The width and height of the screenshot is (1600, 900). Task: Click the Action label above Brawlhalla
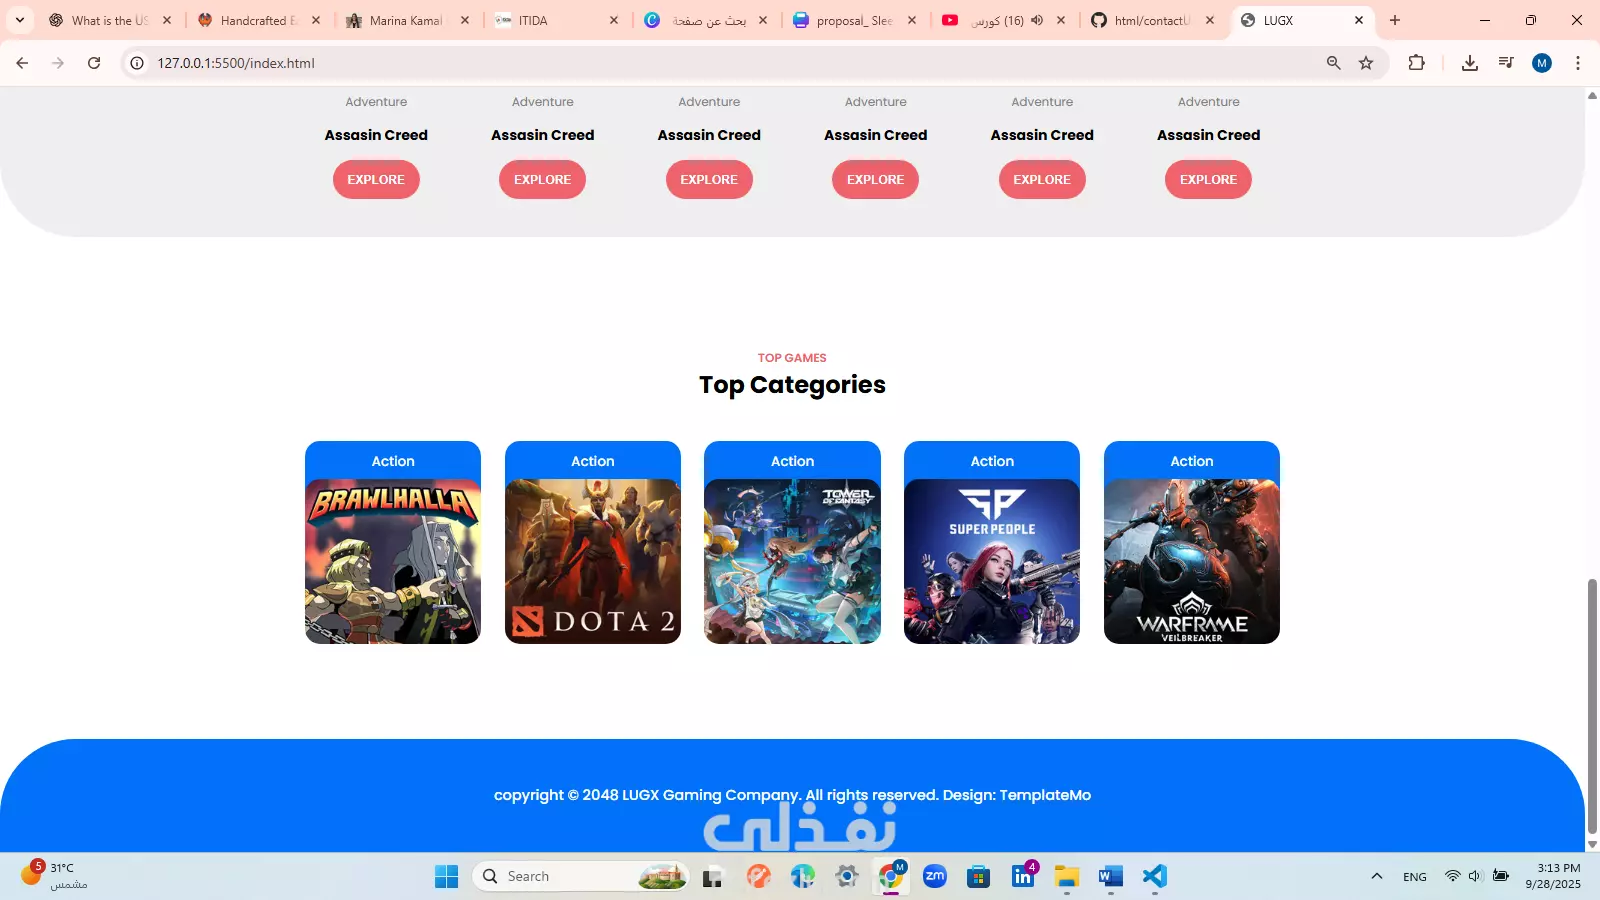pos(393,461)
